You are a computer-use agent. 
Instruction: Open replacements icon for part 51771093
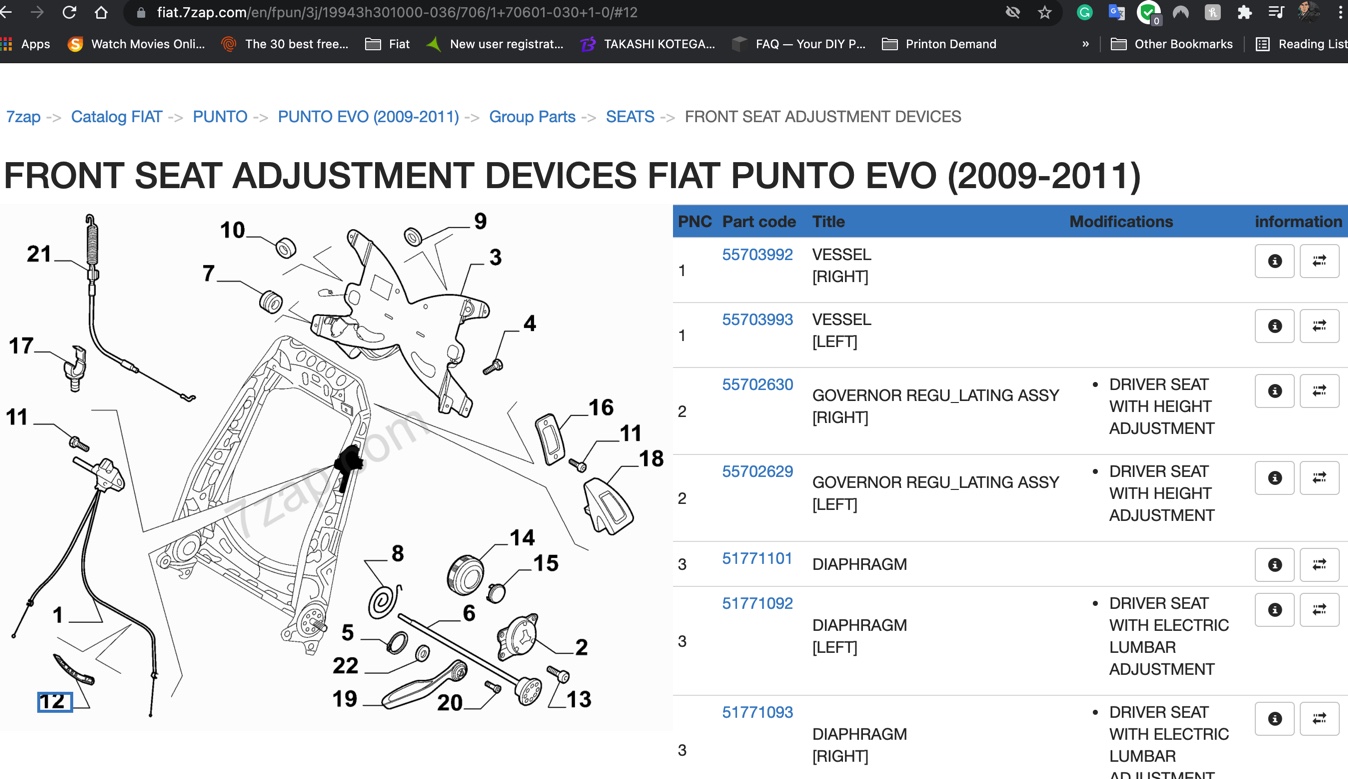(x=1319, y=719)
